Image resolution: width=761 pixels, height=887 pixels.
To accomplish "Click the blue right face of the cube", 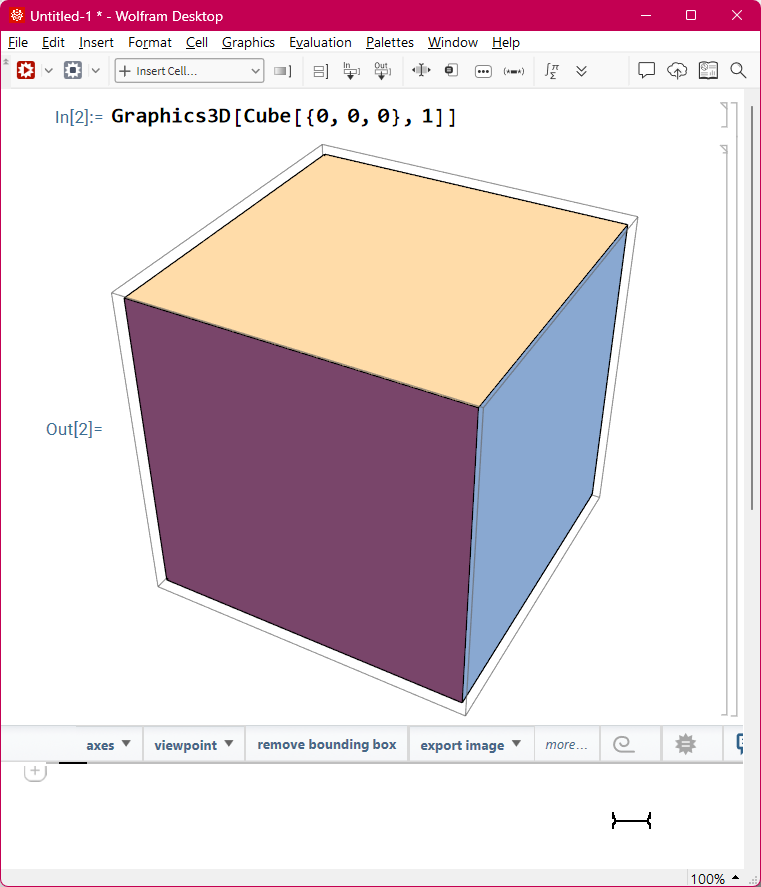I will click(x=543, y=464).
